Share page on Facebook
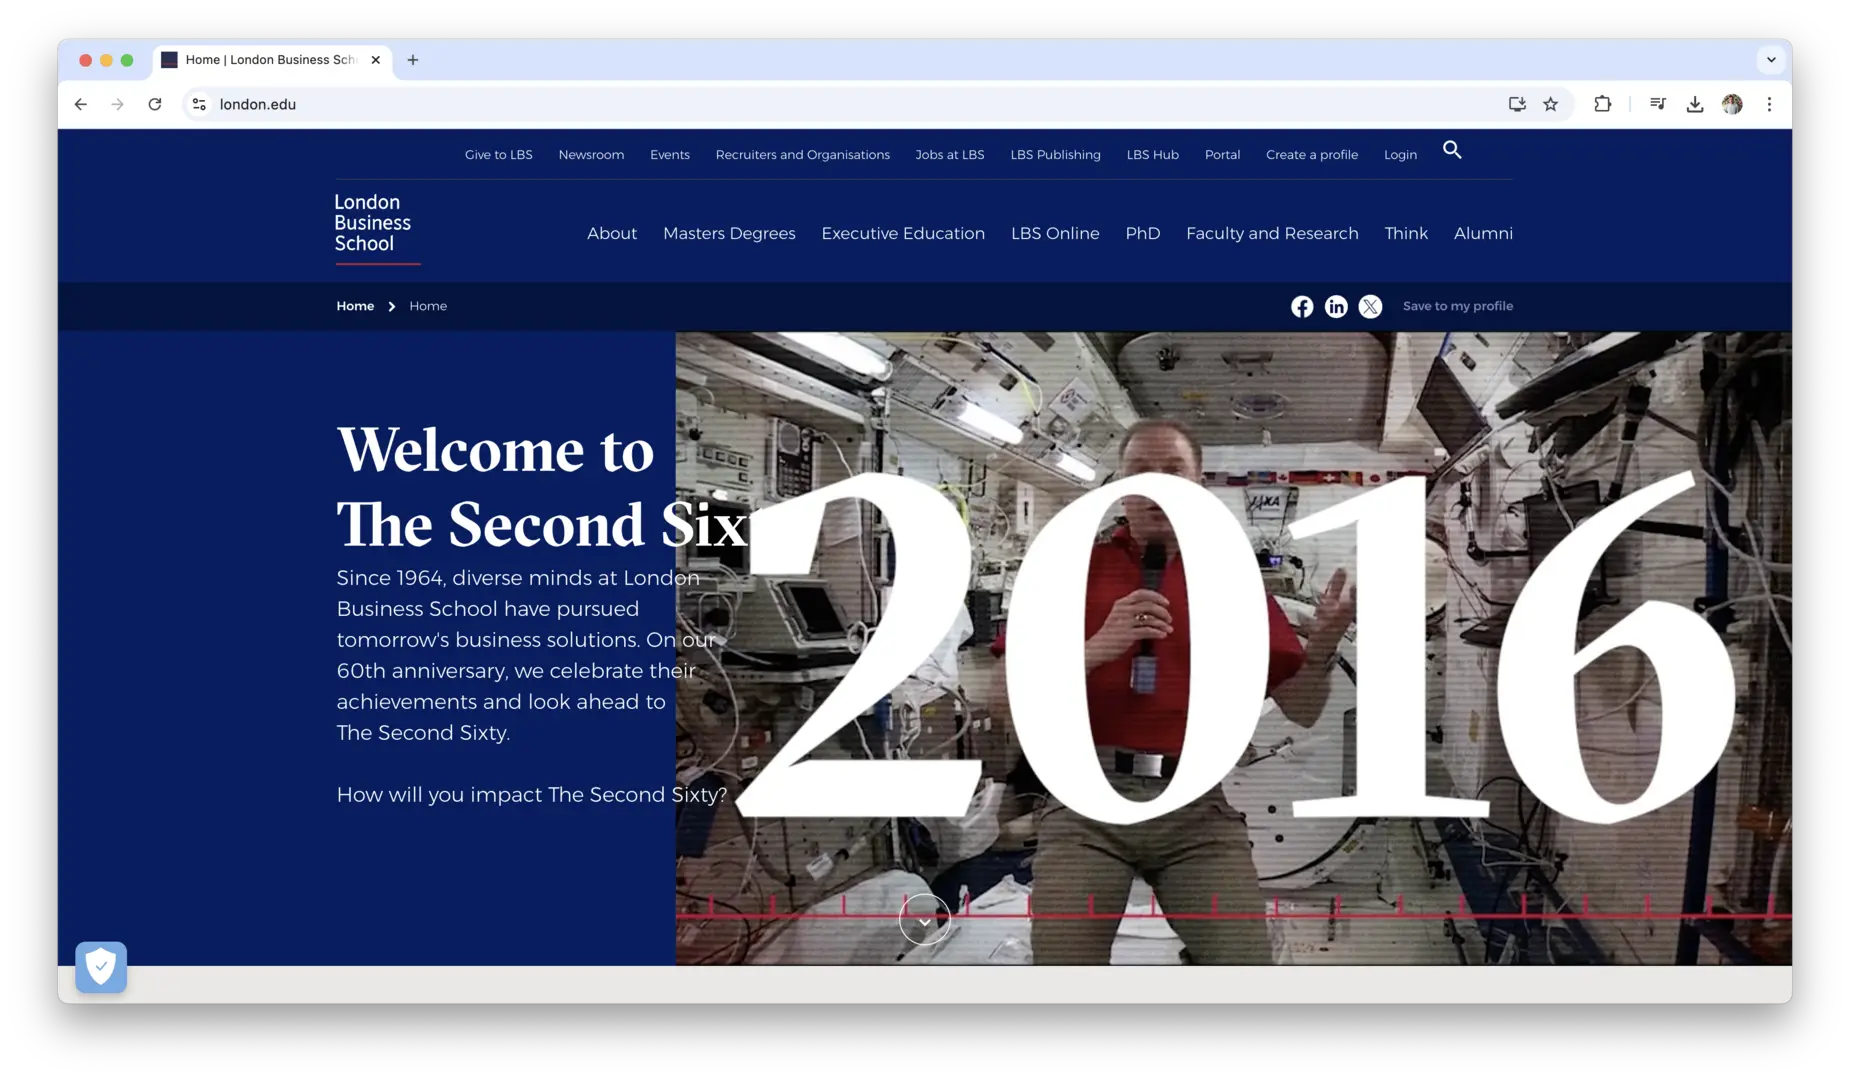Image resolution: width=1850 pixels, height=1080 pixels. coord(1302,307)
